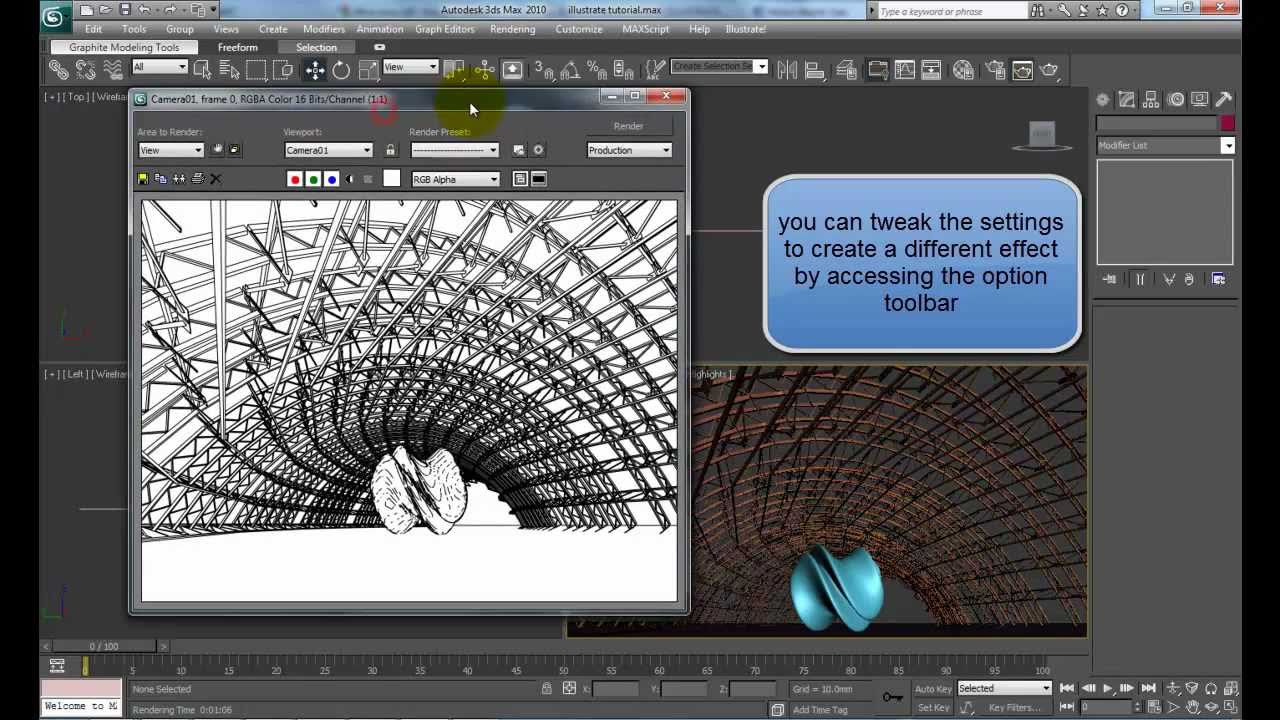Open the Edit menu
The image size is (1280, 720).
coord(93,29)
